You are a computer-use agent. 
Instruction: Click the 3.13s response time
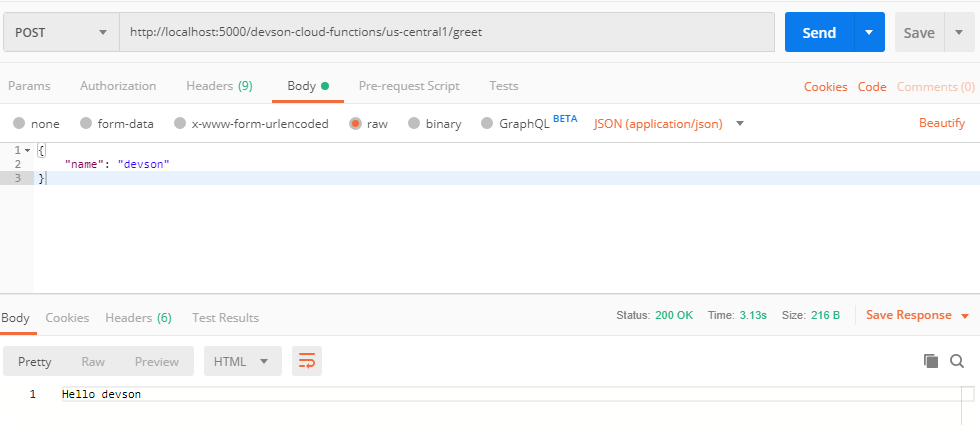[753, 316]
